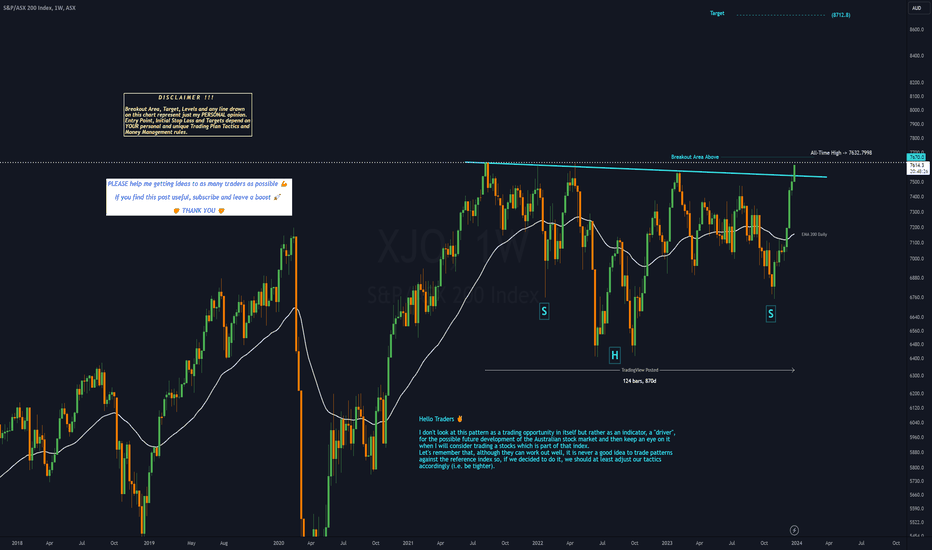Click the lightning bolt event icon
Screen dimensions: 932x550
click(x=794, y=530)
